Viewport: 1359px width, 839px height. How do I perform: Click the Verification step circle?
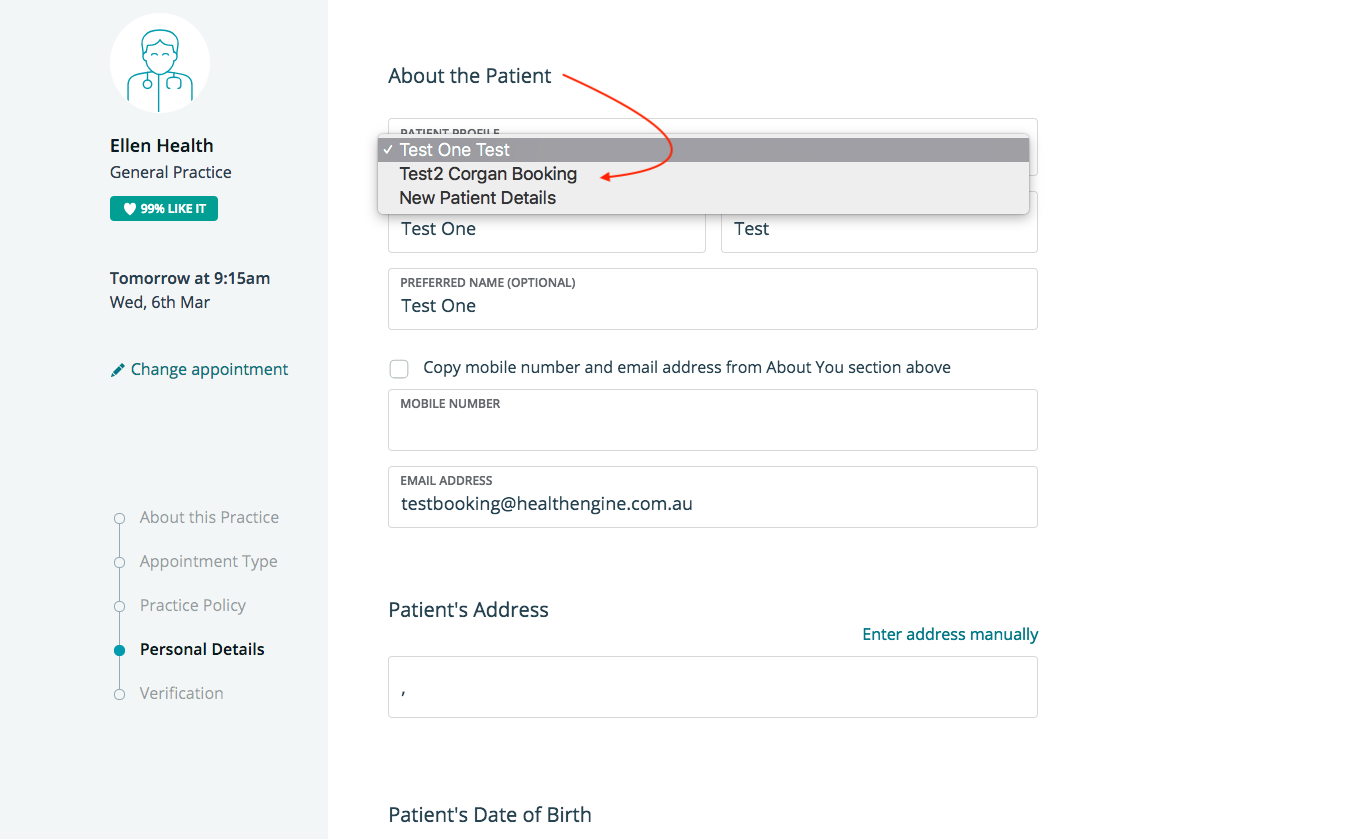pyautogui.click(x=120, y=694)
